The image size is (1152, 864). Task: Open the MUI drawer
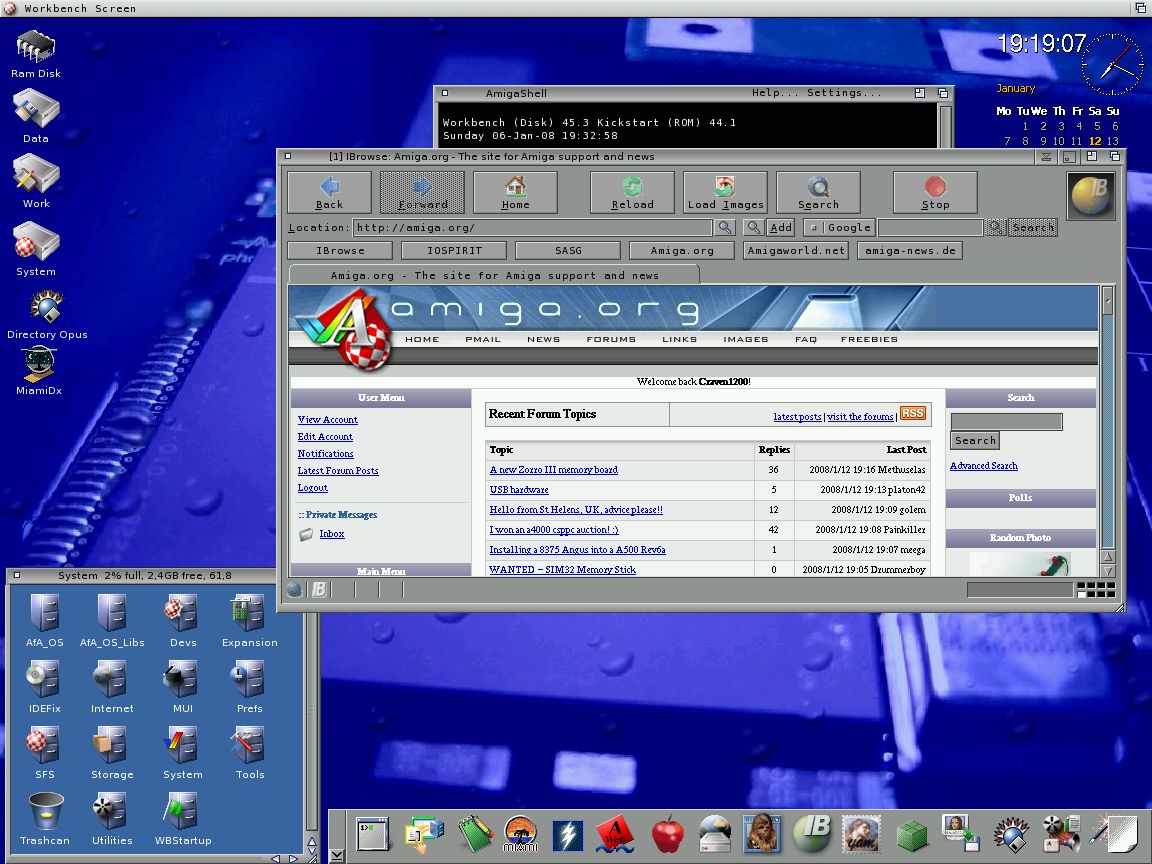coord(182,687)
